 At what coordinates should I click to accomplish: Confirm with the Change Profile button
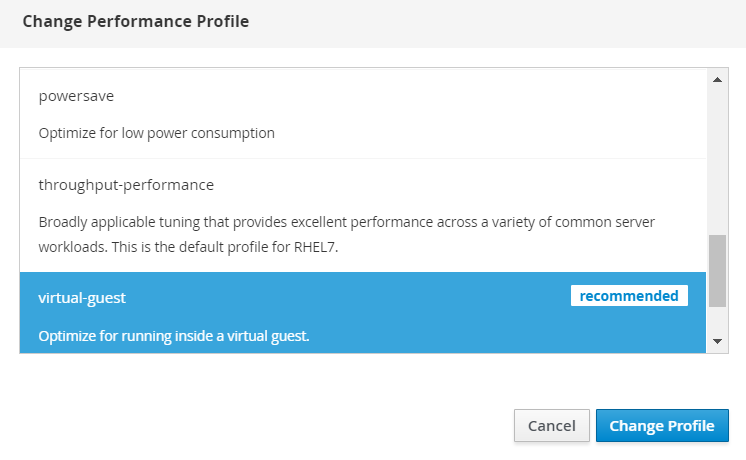click(662, 426)
